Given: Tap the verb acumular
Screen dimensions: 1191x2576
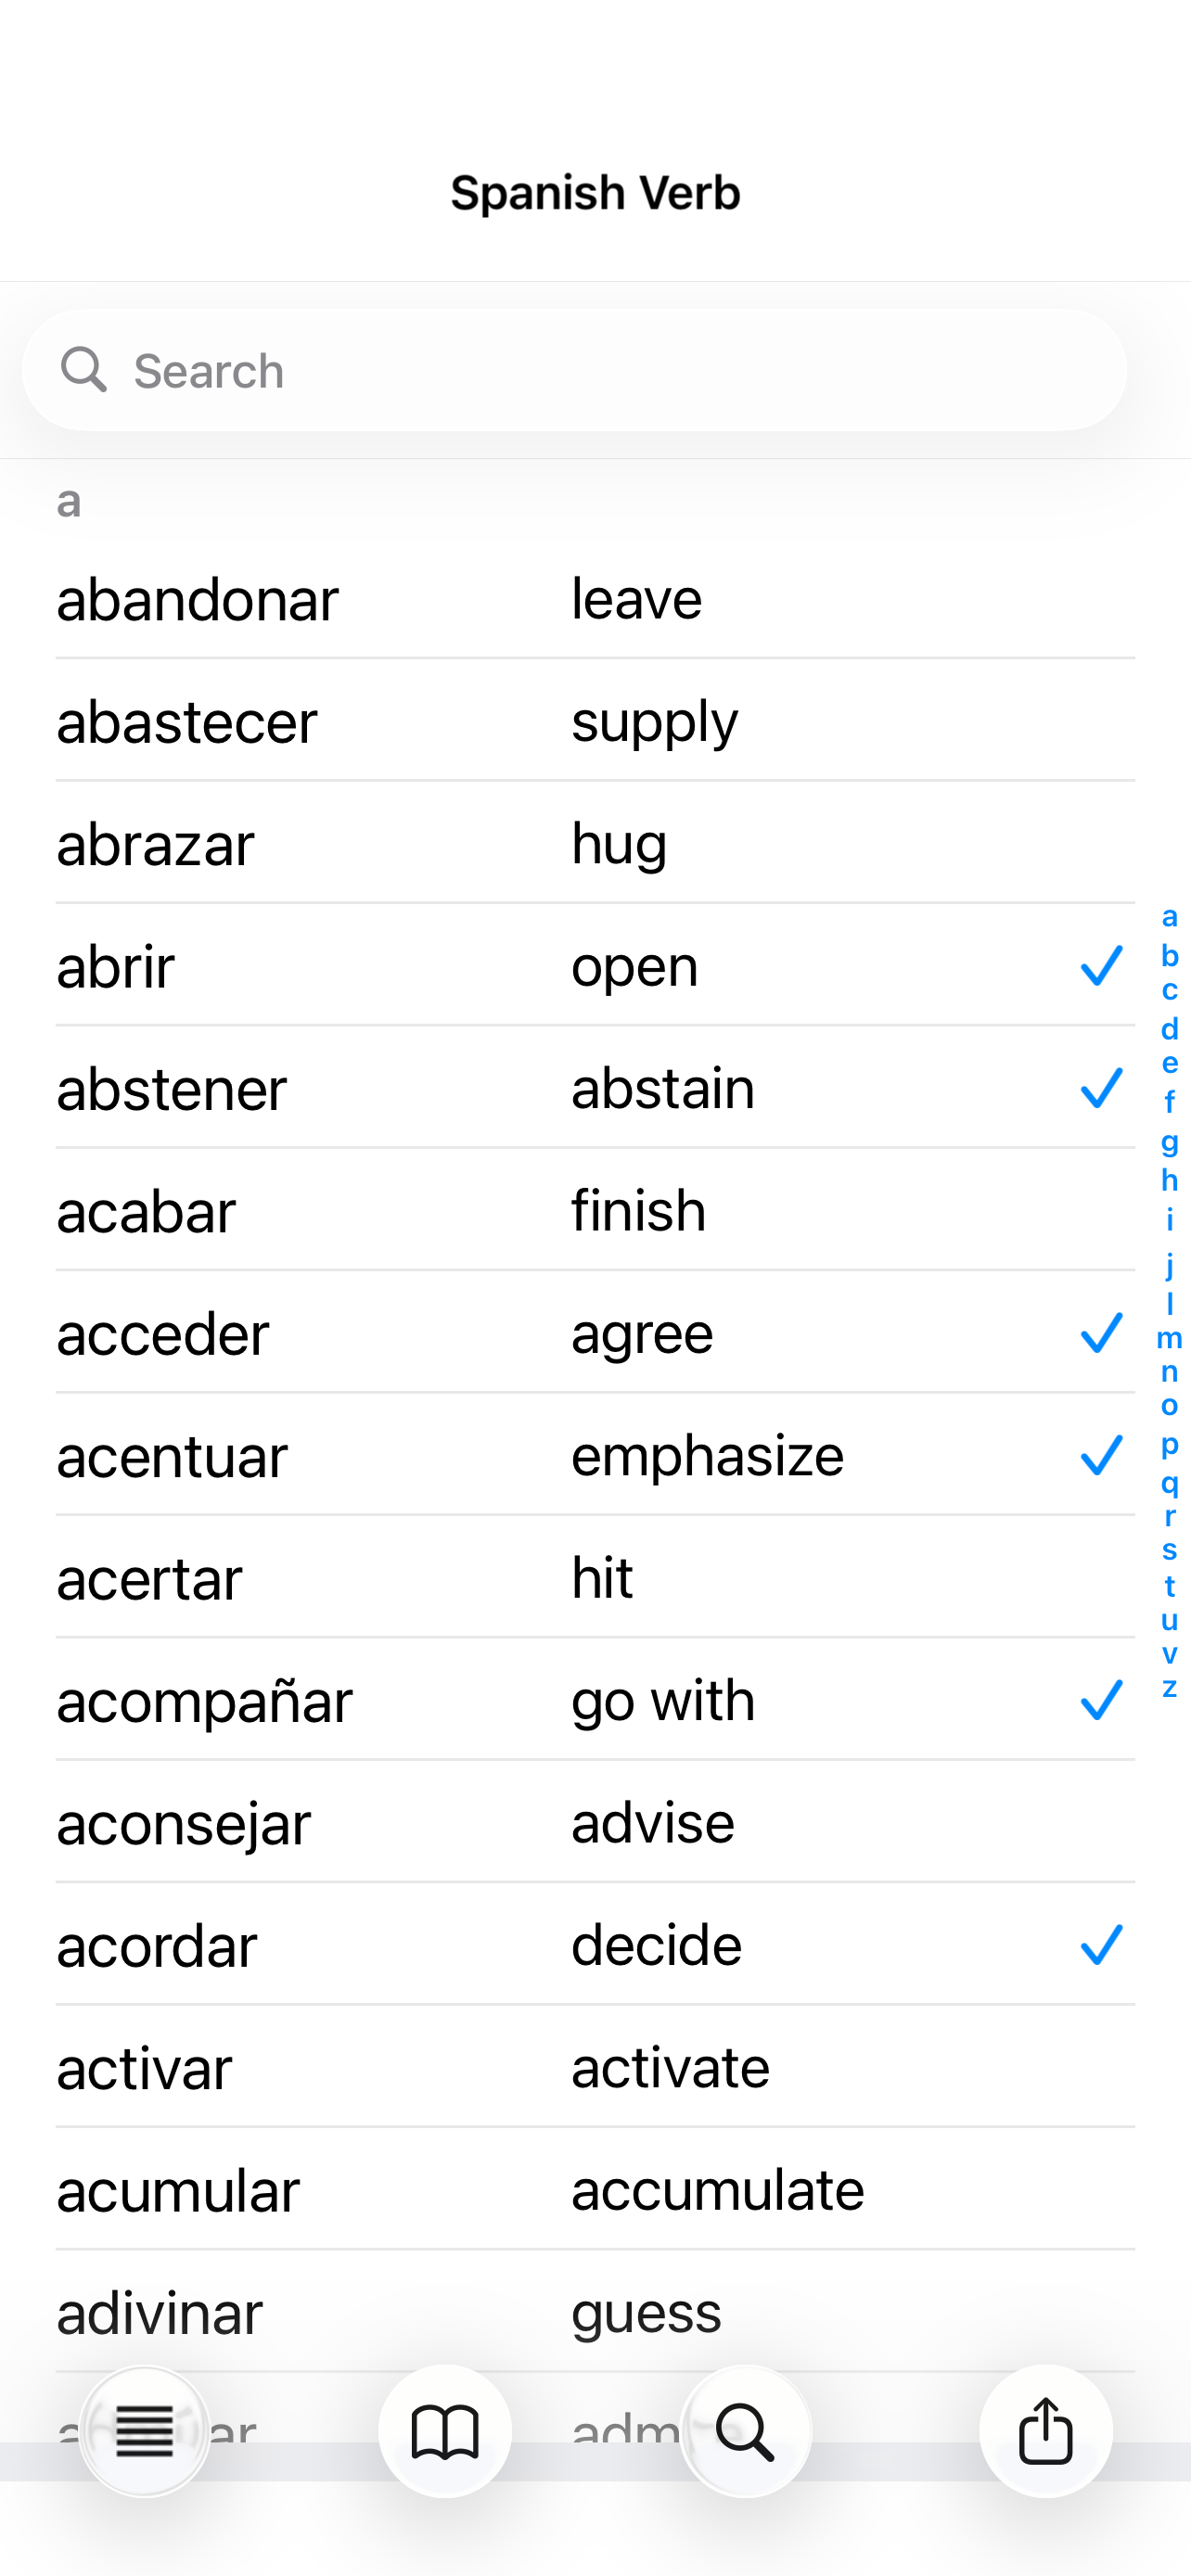Looking at the screenshot, I should pyautogui.click(x=177, y=2189).
